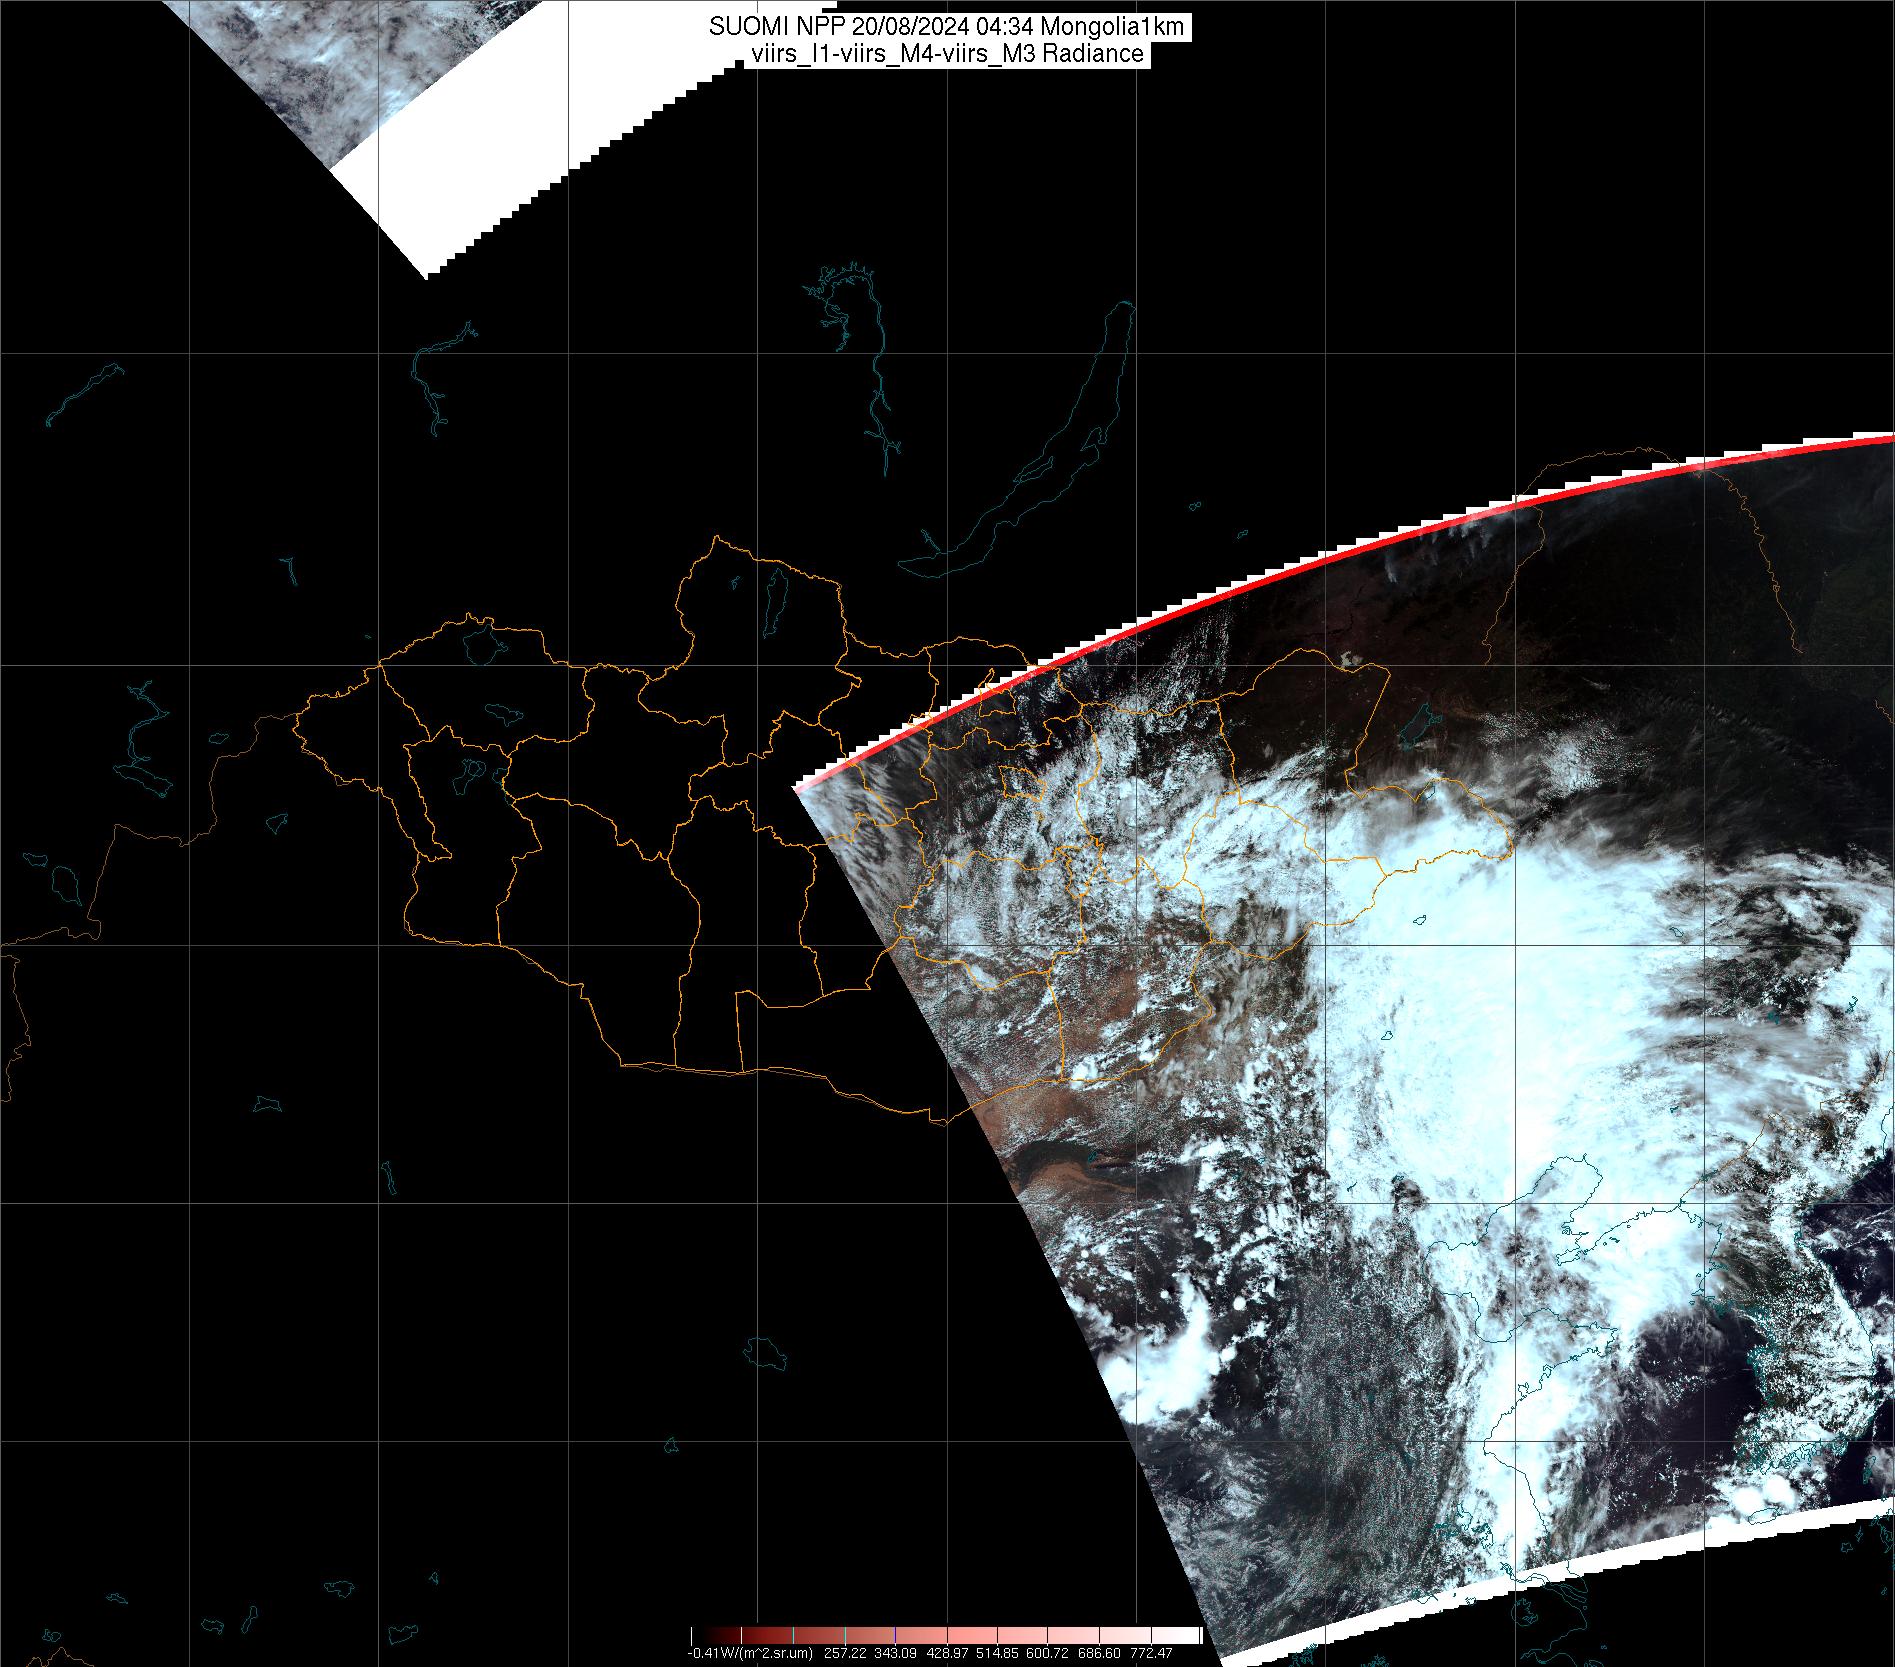Screen dimensions: 1895x1667
Task: Click the "-0.41W/(m^2.sr.um)" units label
Action: click(x=750, y=1654)
